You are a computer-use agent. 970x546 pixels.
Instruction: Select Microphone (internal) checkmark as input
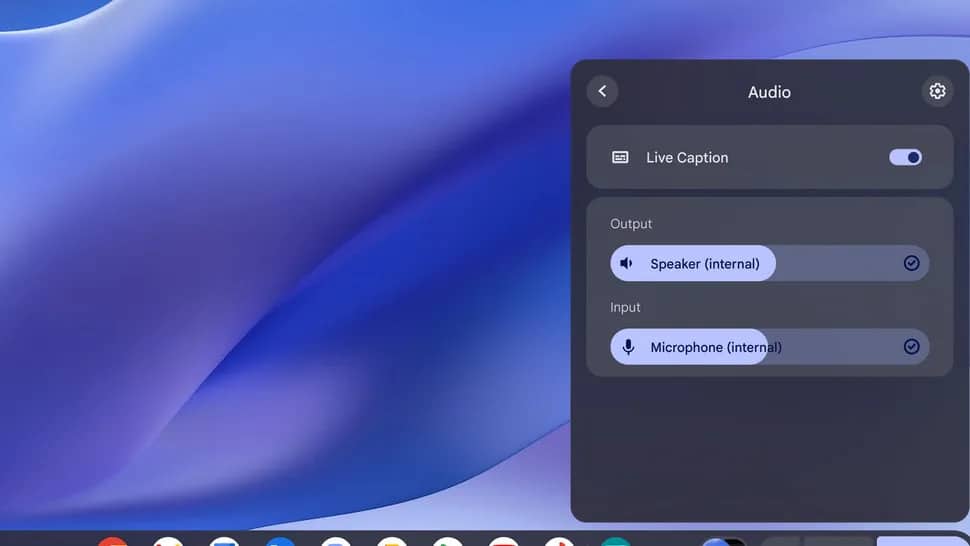point(911,347)
